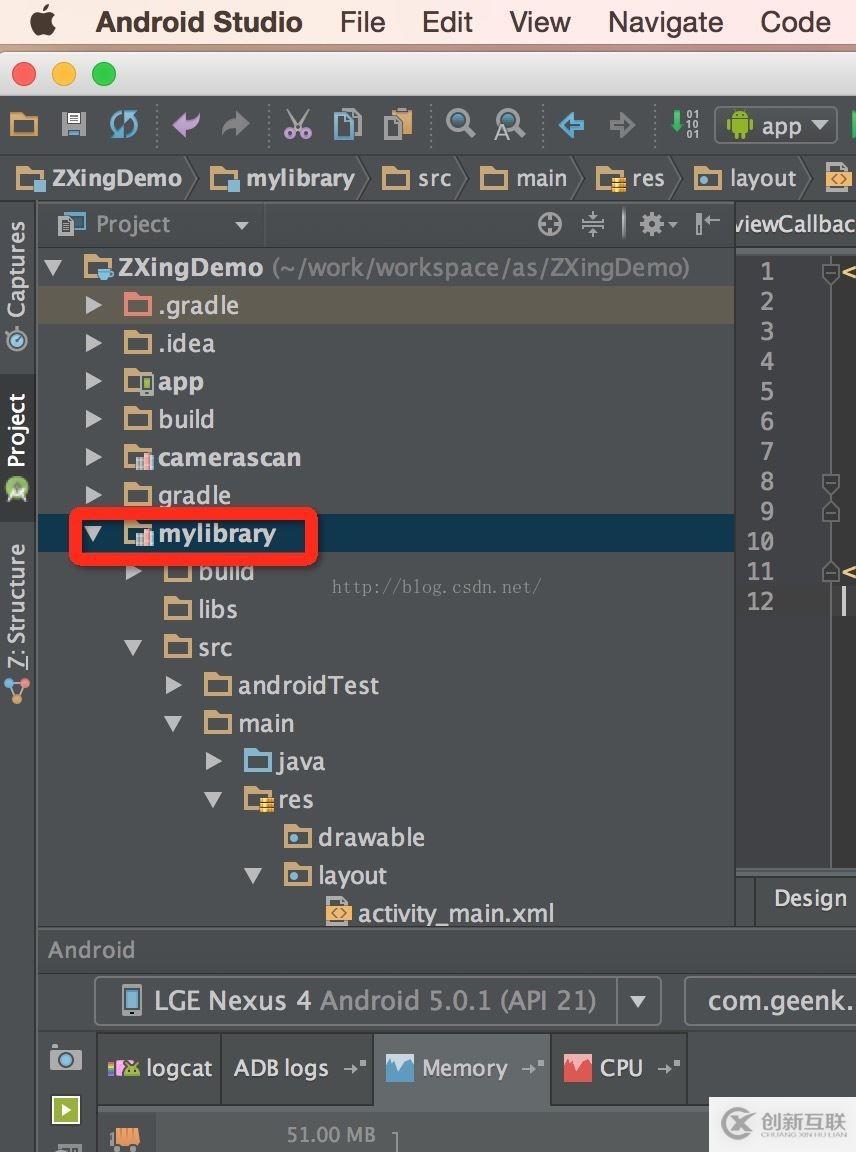
Task: Open the Navigate menu
Action: point(665,22)
